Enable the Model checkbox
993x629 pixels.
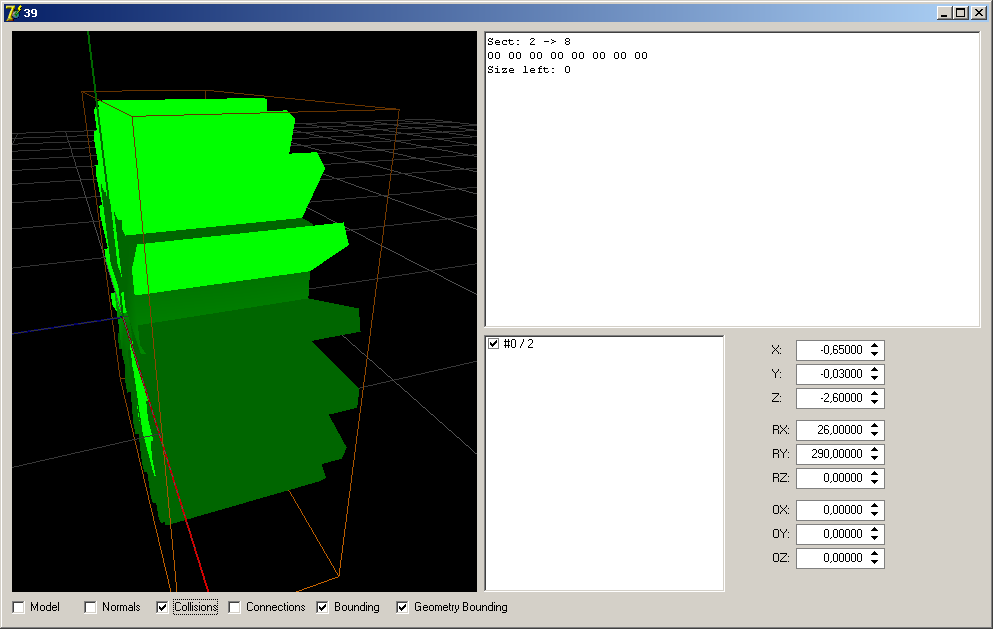pos(19,607)
